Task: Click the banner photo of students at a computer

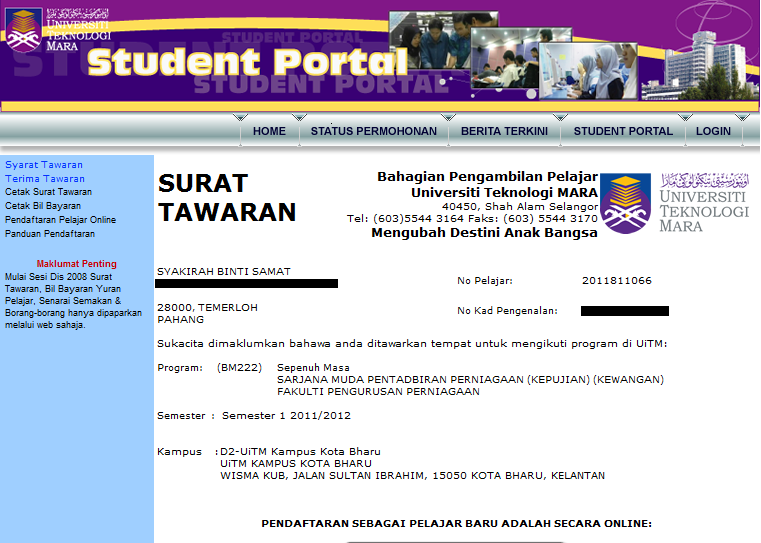Action: point(588,71)
